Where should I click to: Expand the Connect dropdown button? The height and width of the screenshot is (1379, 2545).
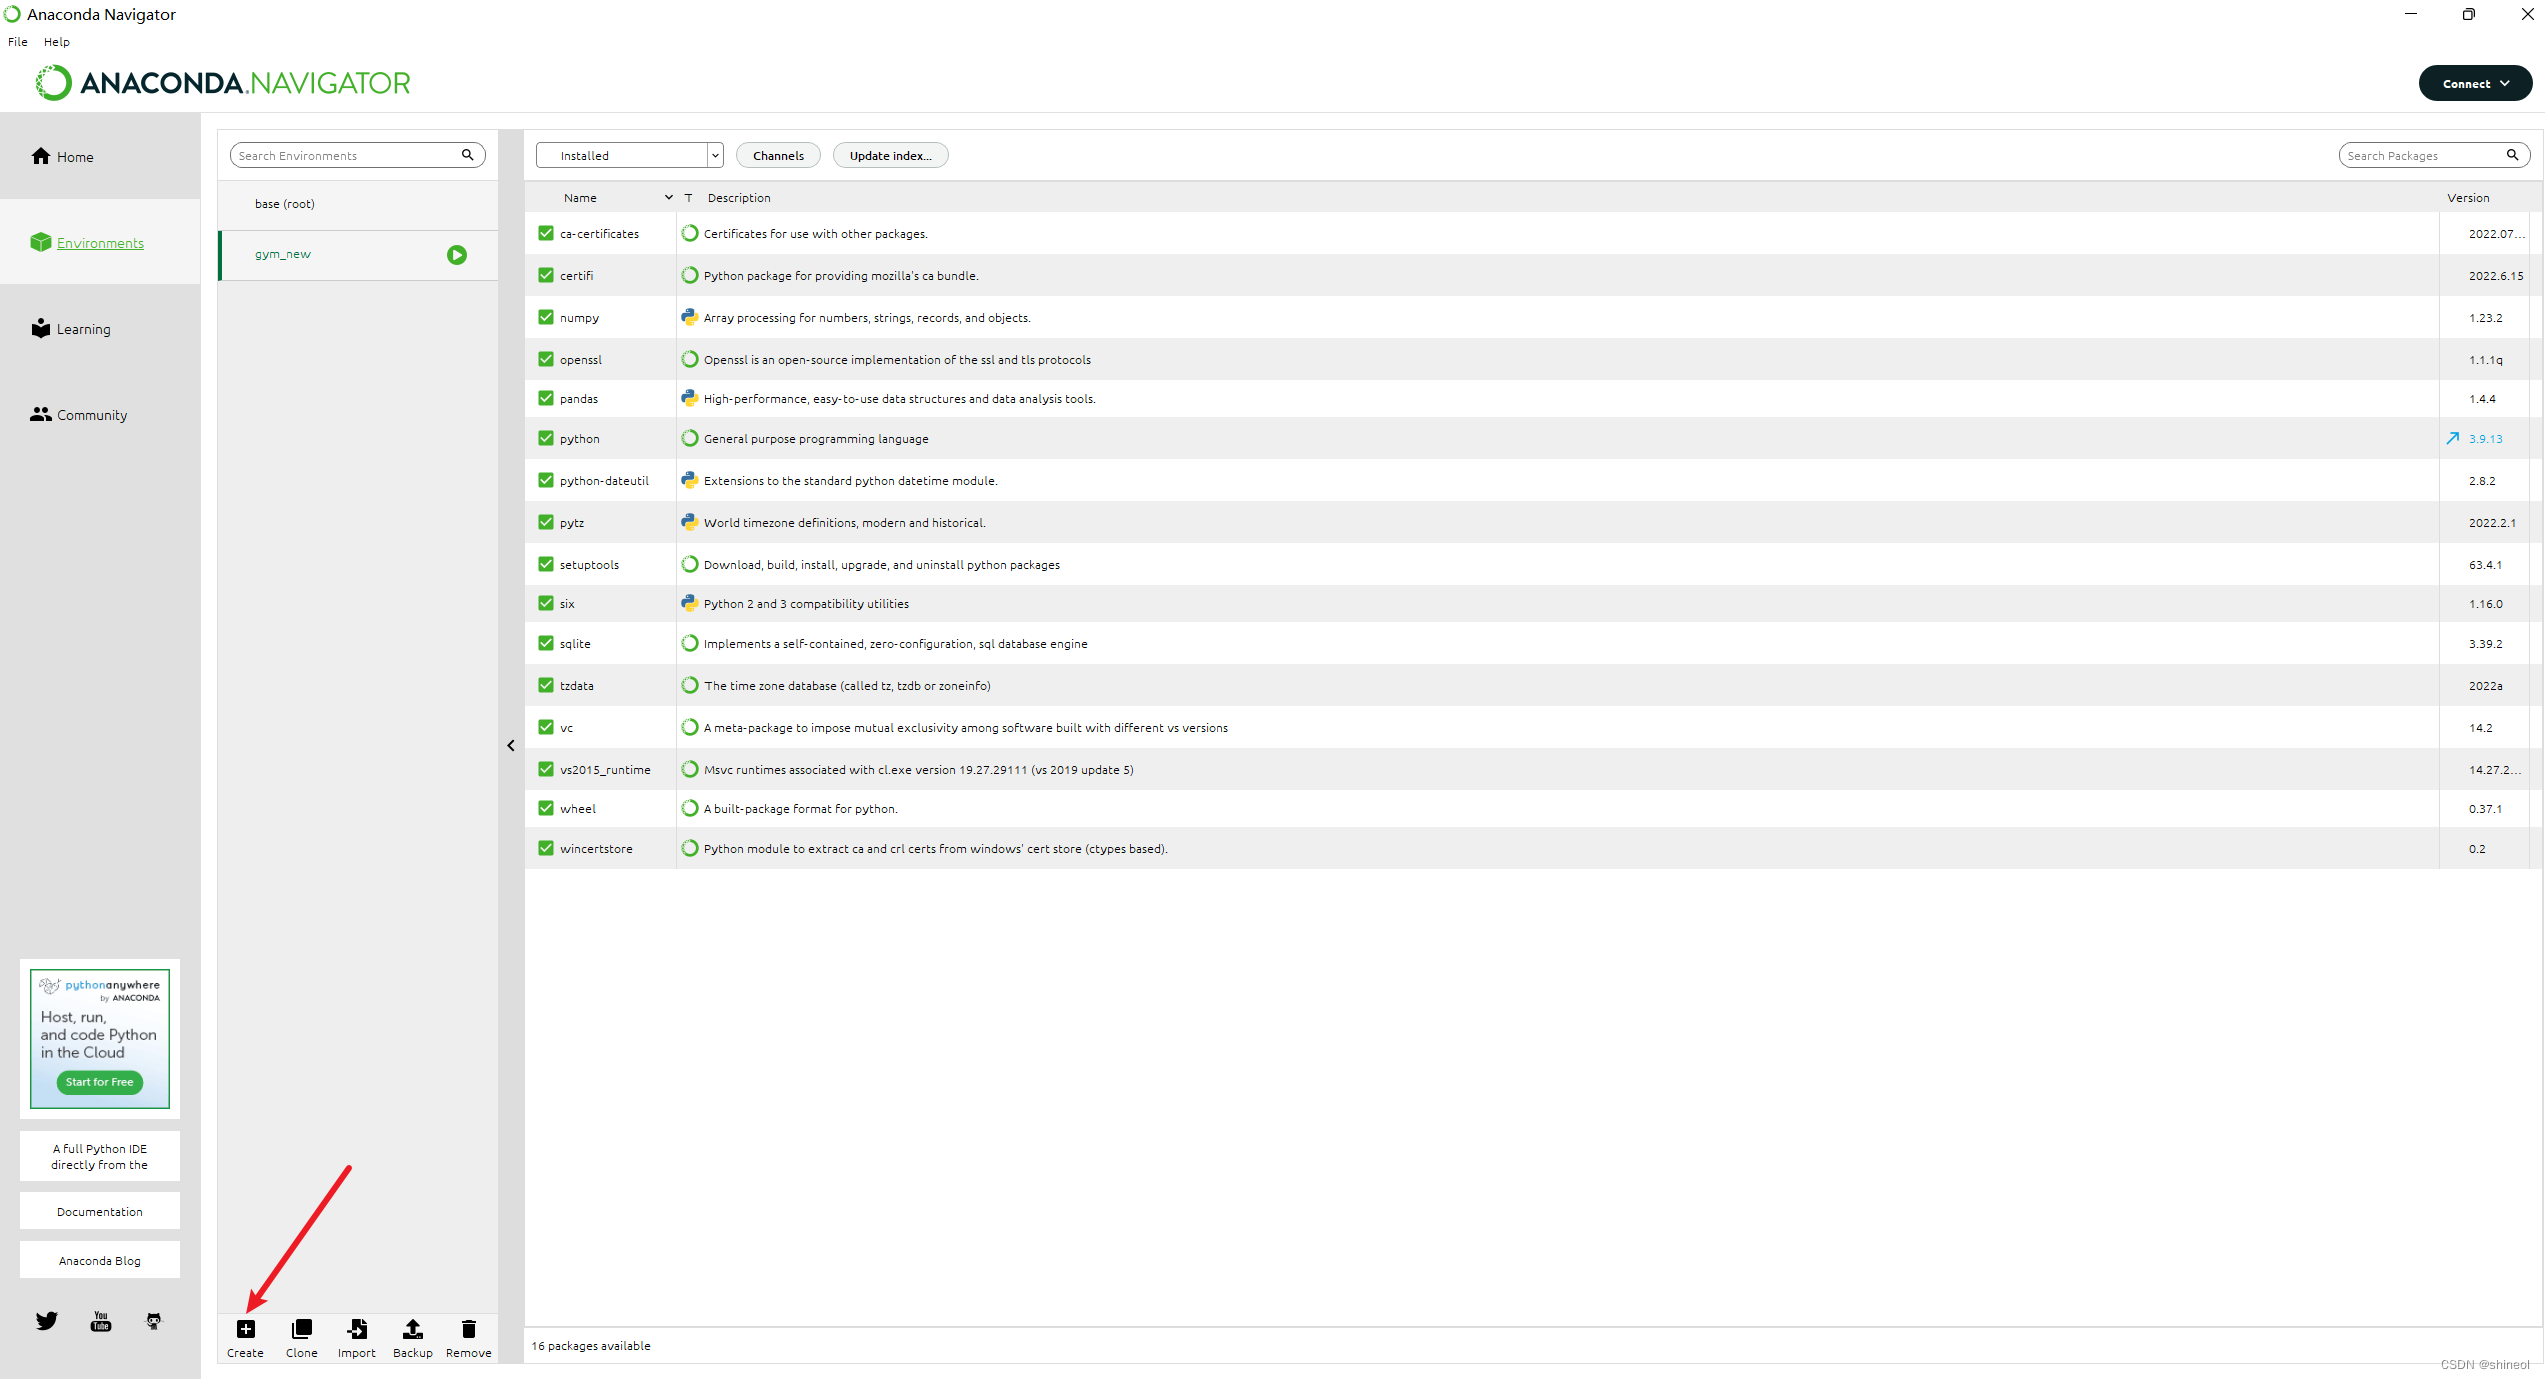[x=2474, y=84]
